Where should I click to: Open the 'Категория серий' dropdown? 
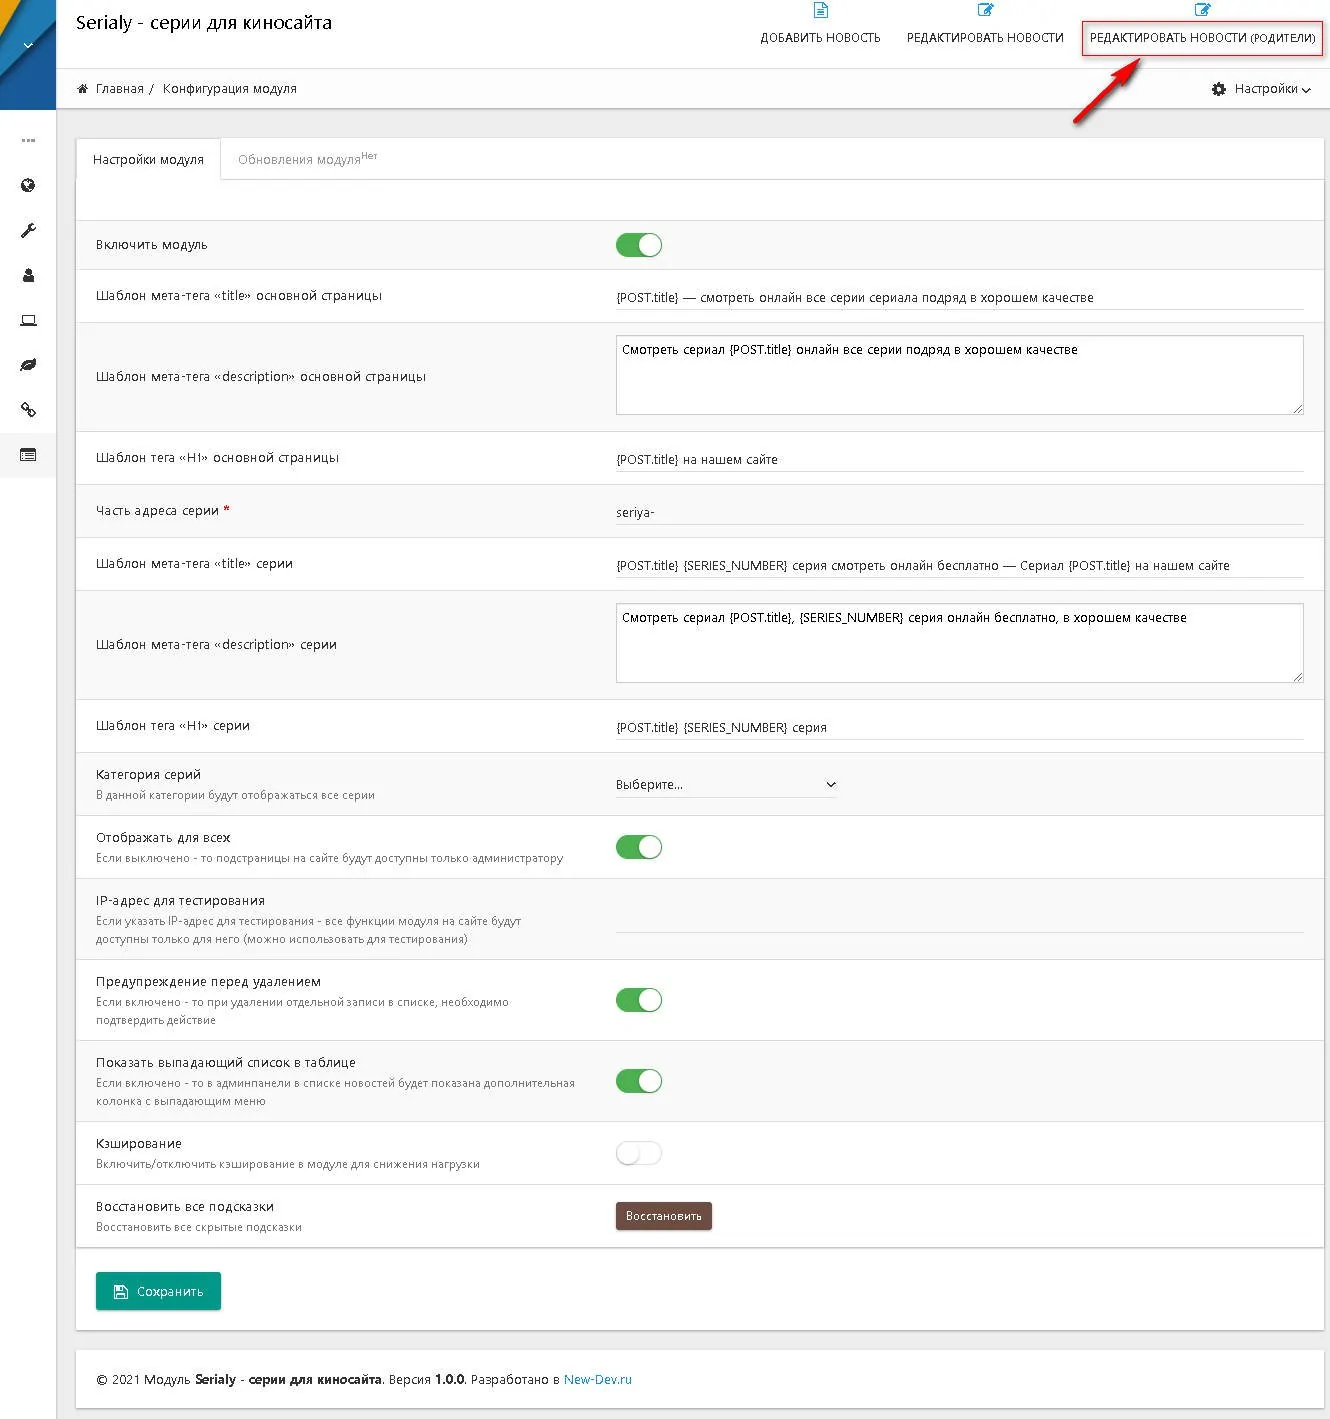(726, 785)
